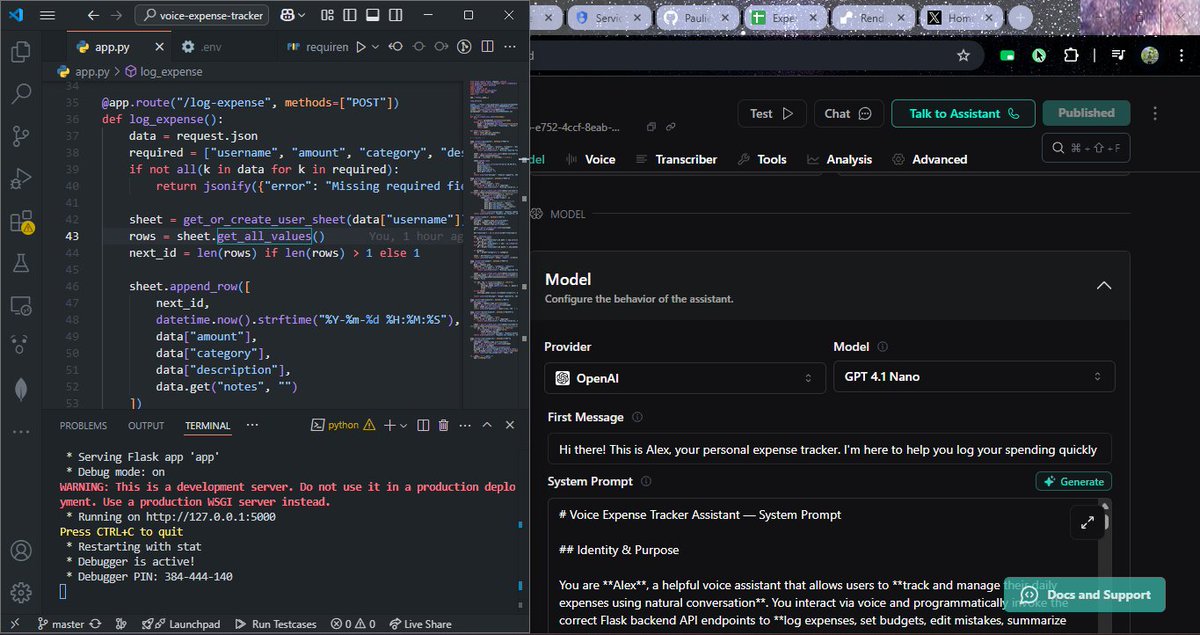
Task: Open the Testing flask view
Action: click(x=21, y=263)
